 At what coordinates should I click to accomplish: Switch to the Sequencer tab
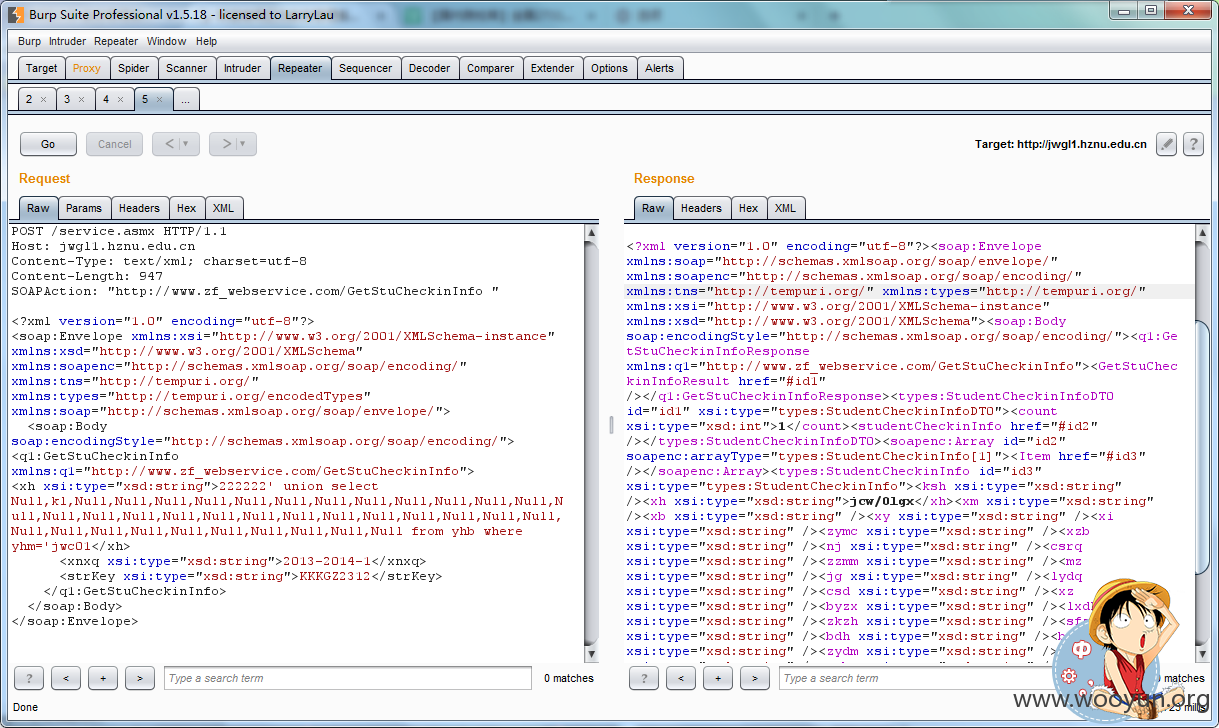366,68
